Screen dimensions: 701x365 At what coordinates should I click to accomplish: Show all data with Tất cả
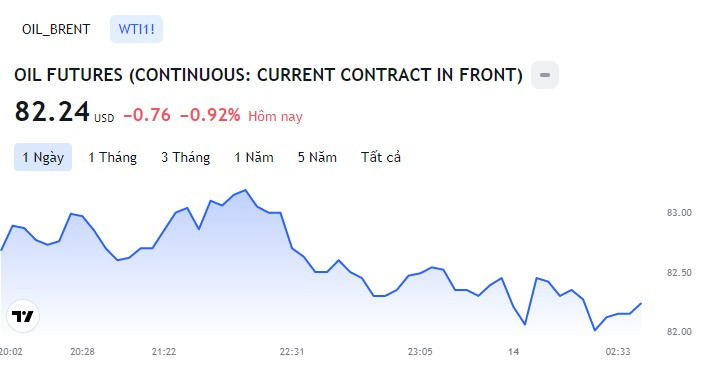(x=381, y=157)
